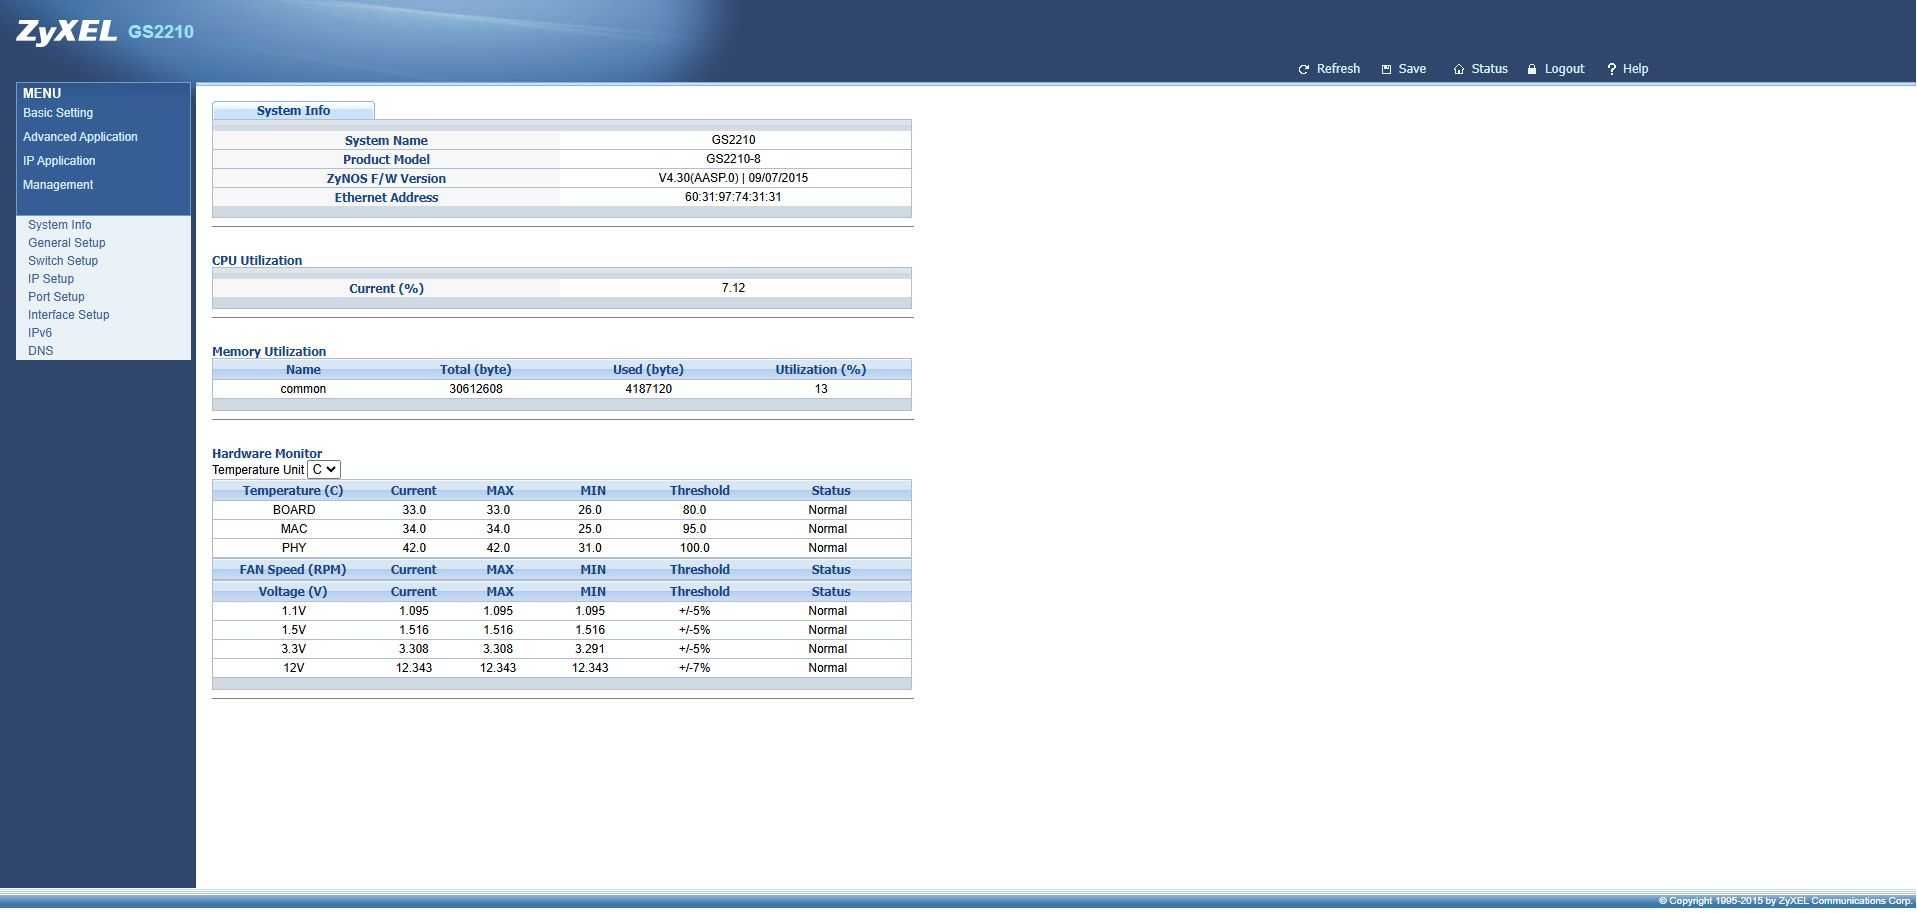1917x913 pixels.
Task: Click the 1.1V voltage row label
Action: [x=294, y=611]
